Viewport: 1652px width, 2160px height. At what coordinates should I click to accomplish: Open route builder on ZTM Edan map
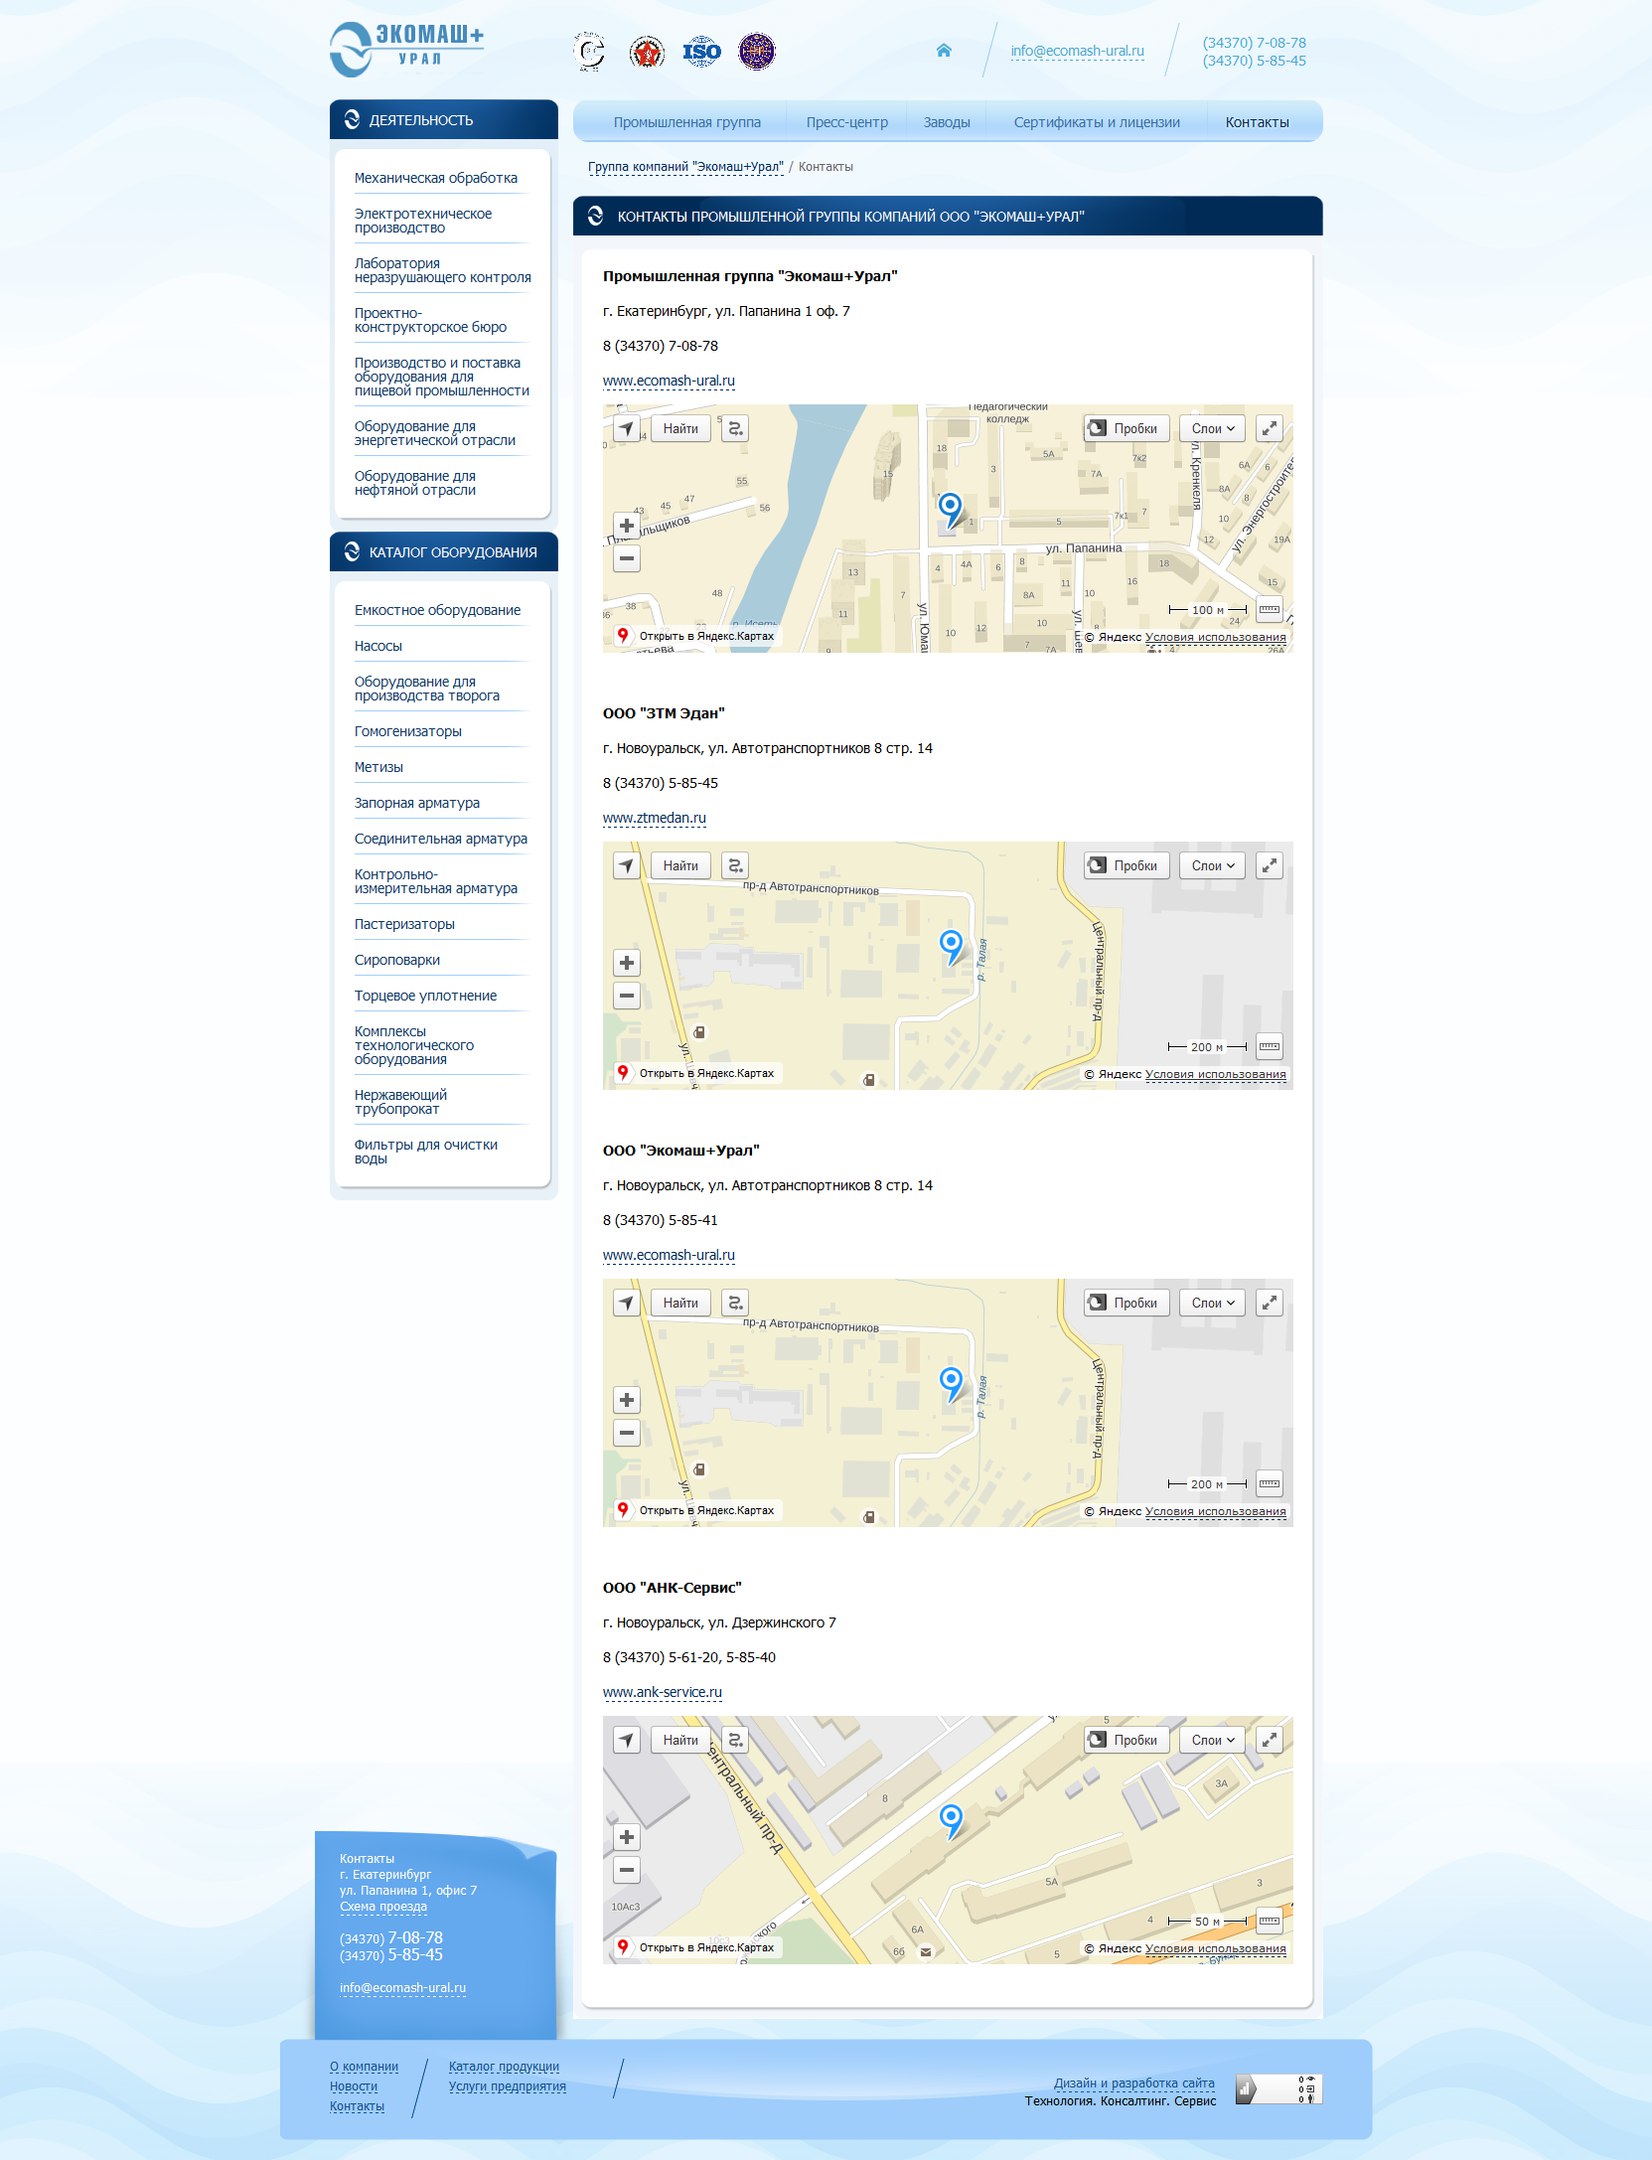tap(735, 865)
